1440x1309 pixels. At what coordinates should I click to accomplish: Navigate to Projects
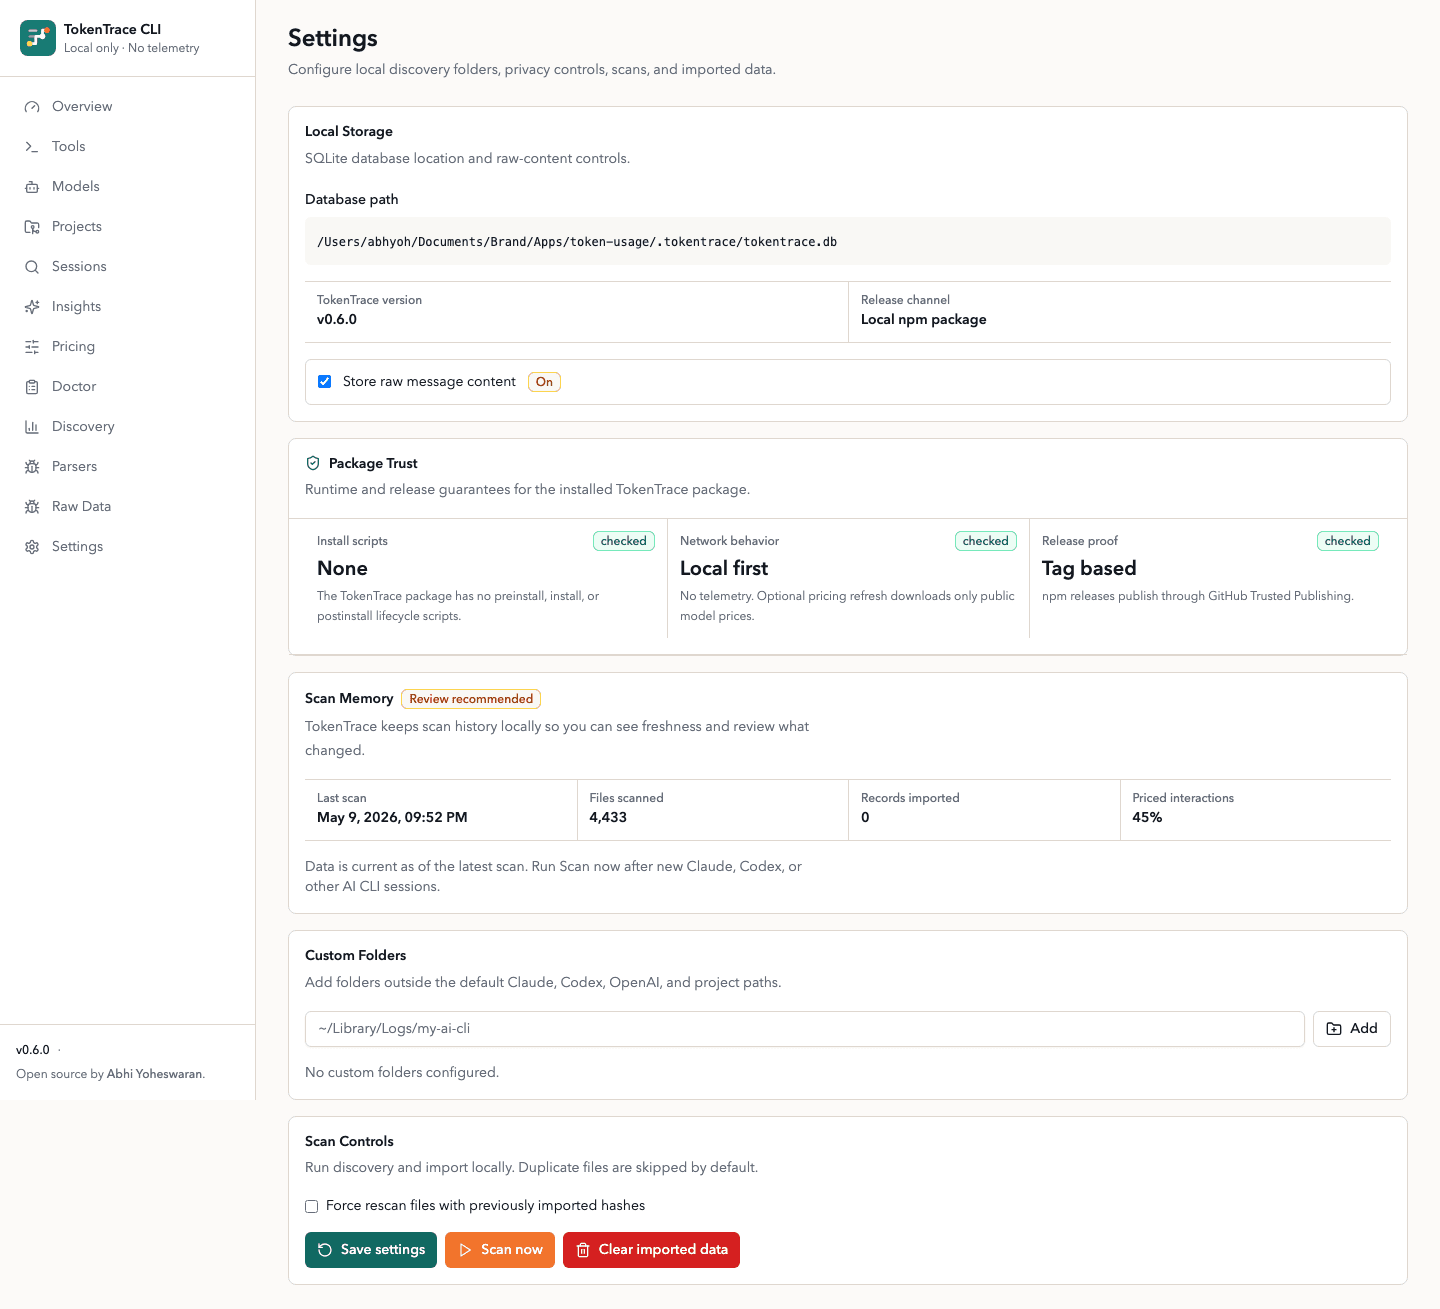128,227
